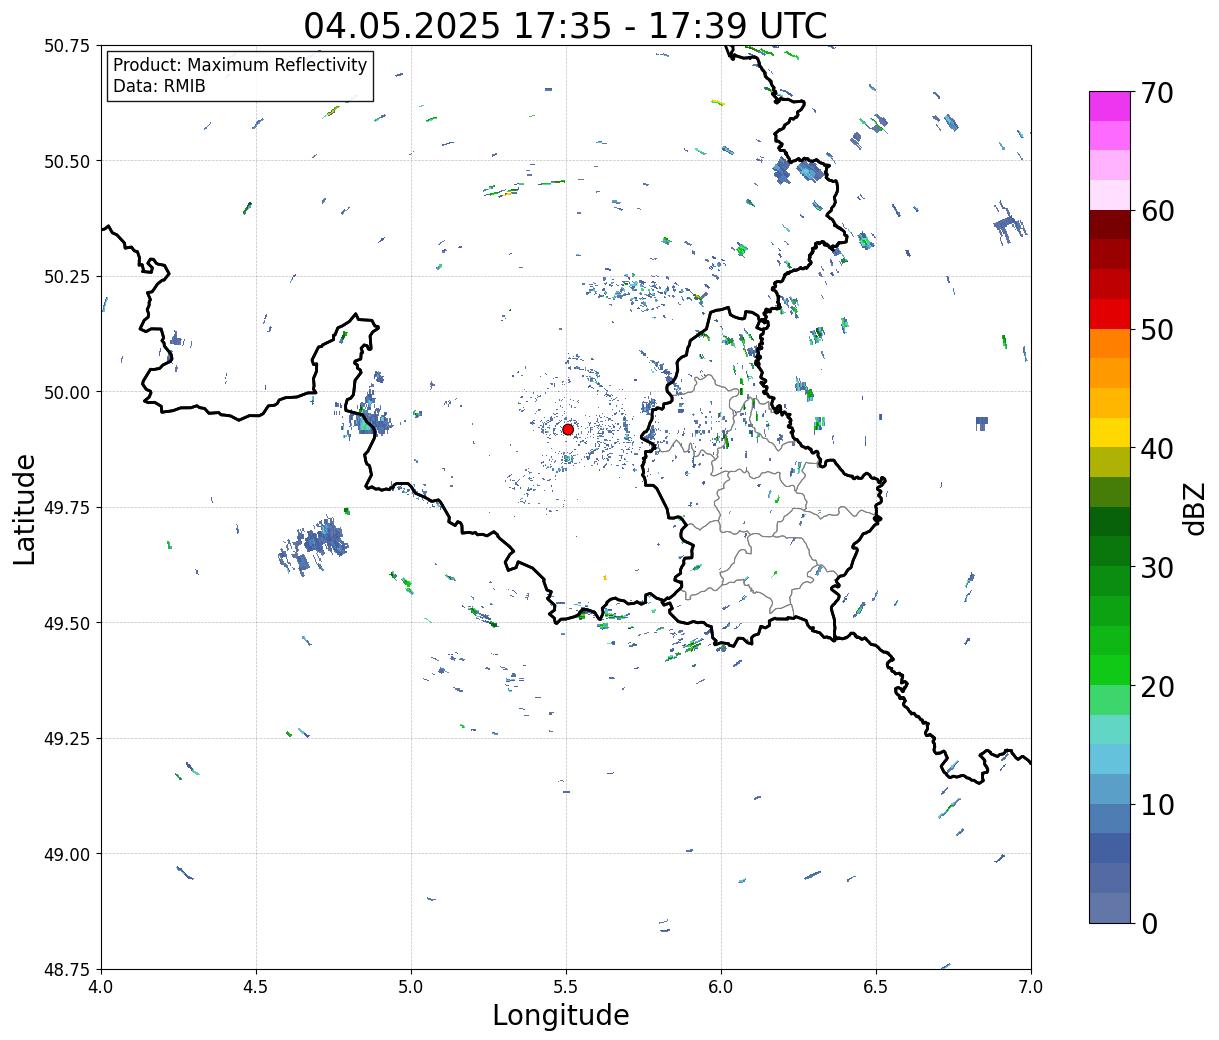Click the 'Product: Maximum Reflectivity' text
This screenshot has height=1040, width=1219.
tap(240, 65)
